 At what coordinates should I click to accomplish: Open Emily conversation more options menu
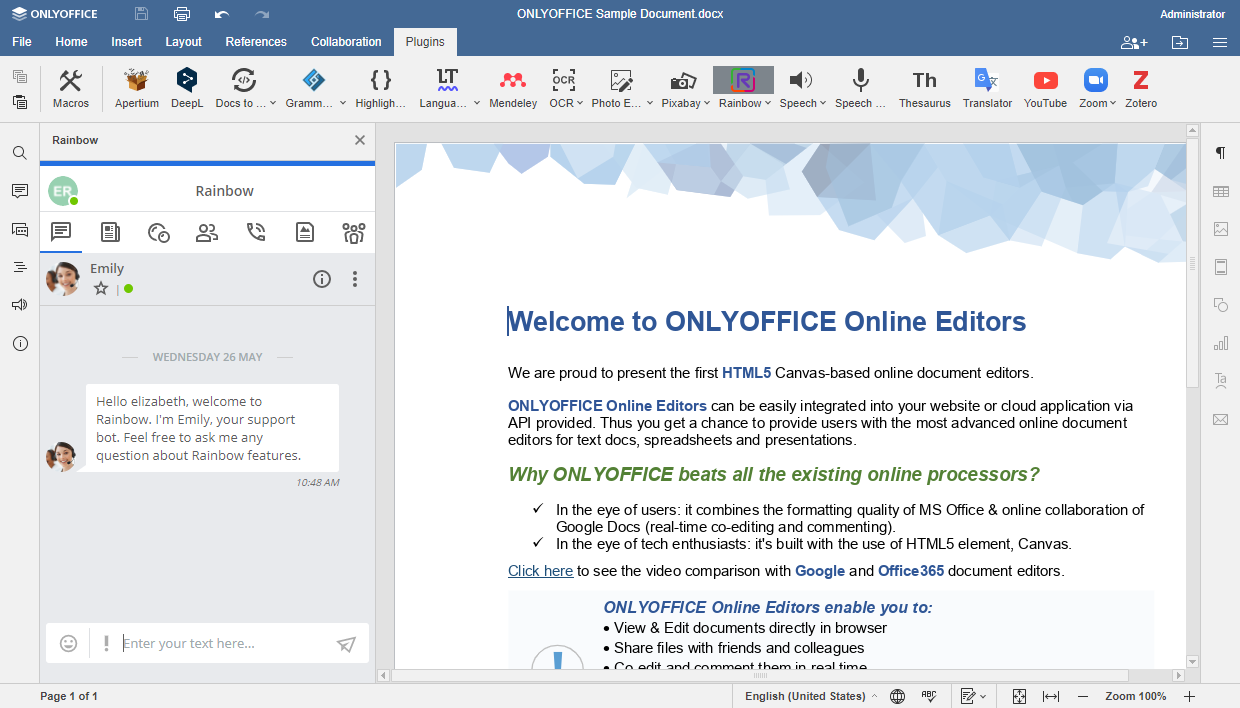click(x=355, y=279)
